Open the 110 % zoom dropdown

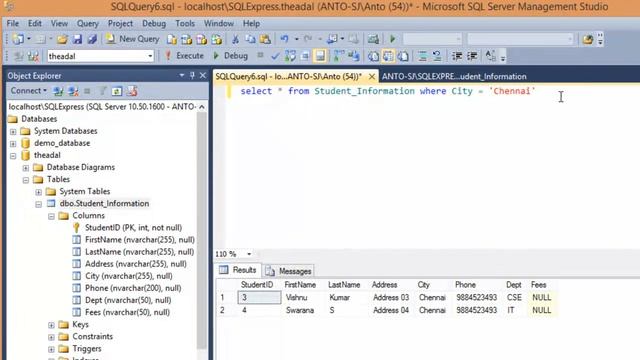click(249, 254)
